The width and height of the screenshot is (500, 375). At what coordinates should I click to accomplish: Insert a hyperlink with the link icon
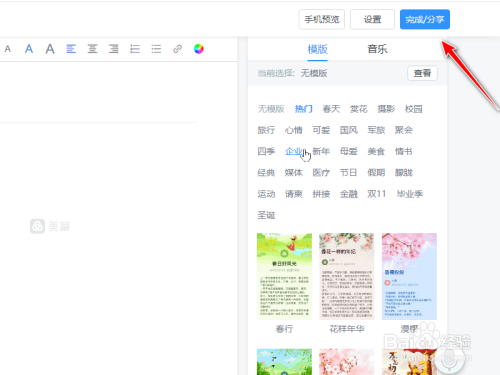tap(177, 49)
